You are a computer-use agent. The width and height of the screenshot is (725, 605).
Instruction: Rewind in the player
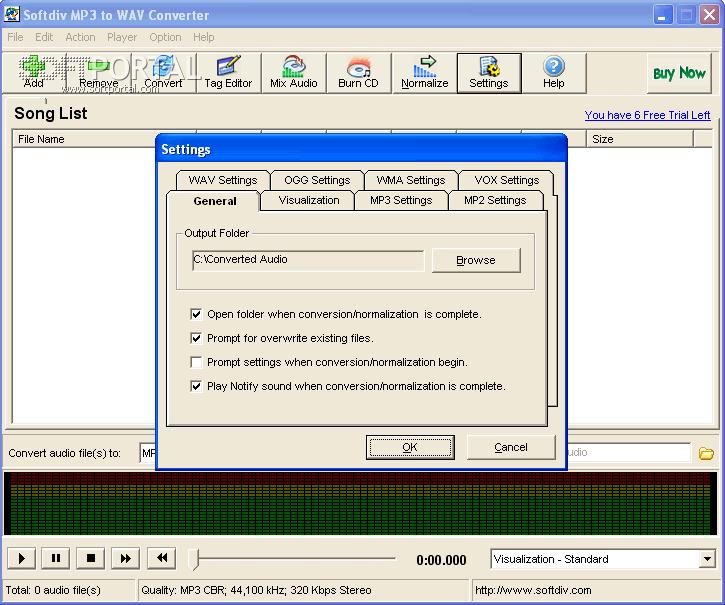161,558
